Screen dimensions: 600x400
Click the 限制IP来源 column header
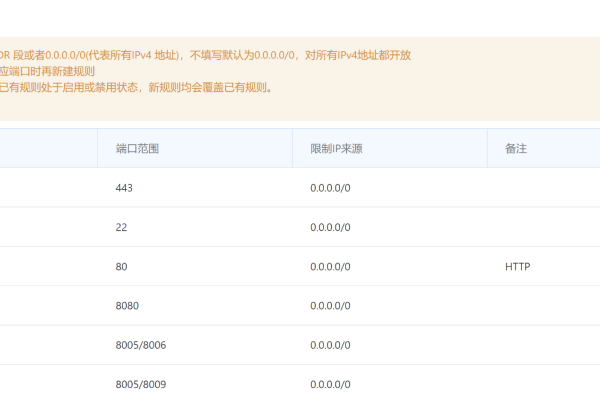coord(336,149)
